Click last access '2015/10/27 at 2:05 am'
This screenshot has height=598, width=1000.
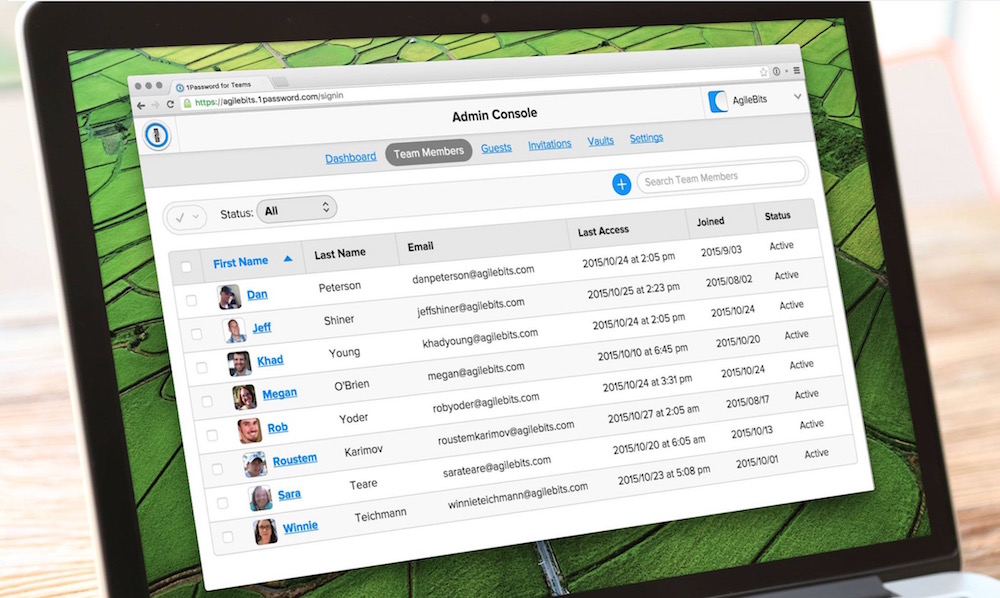click(654, 414)
